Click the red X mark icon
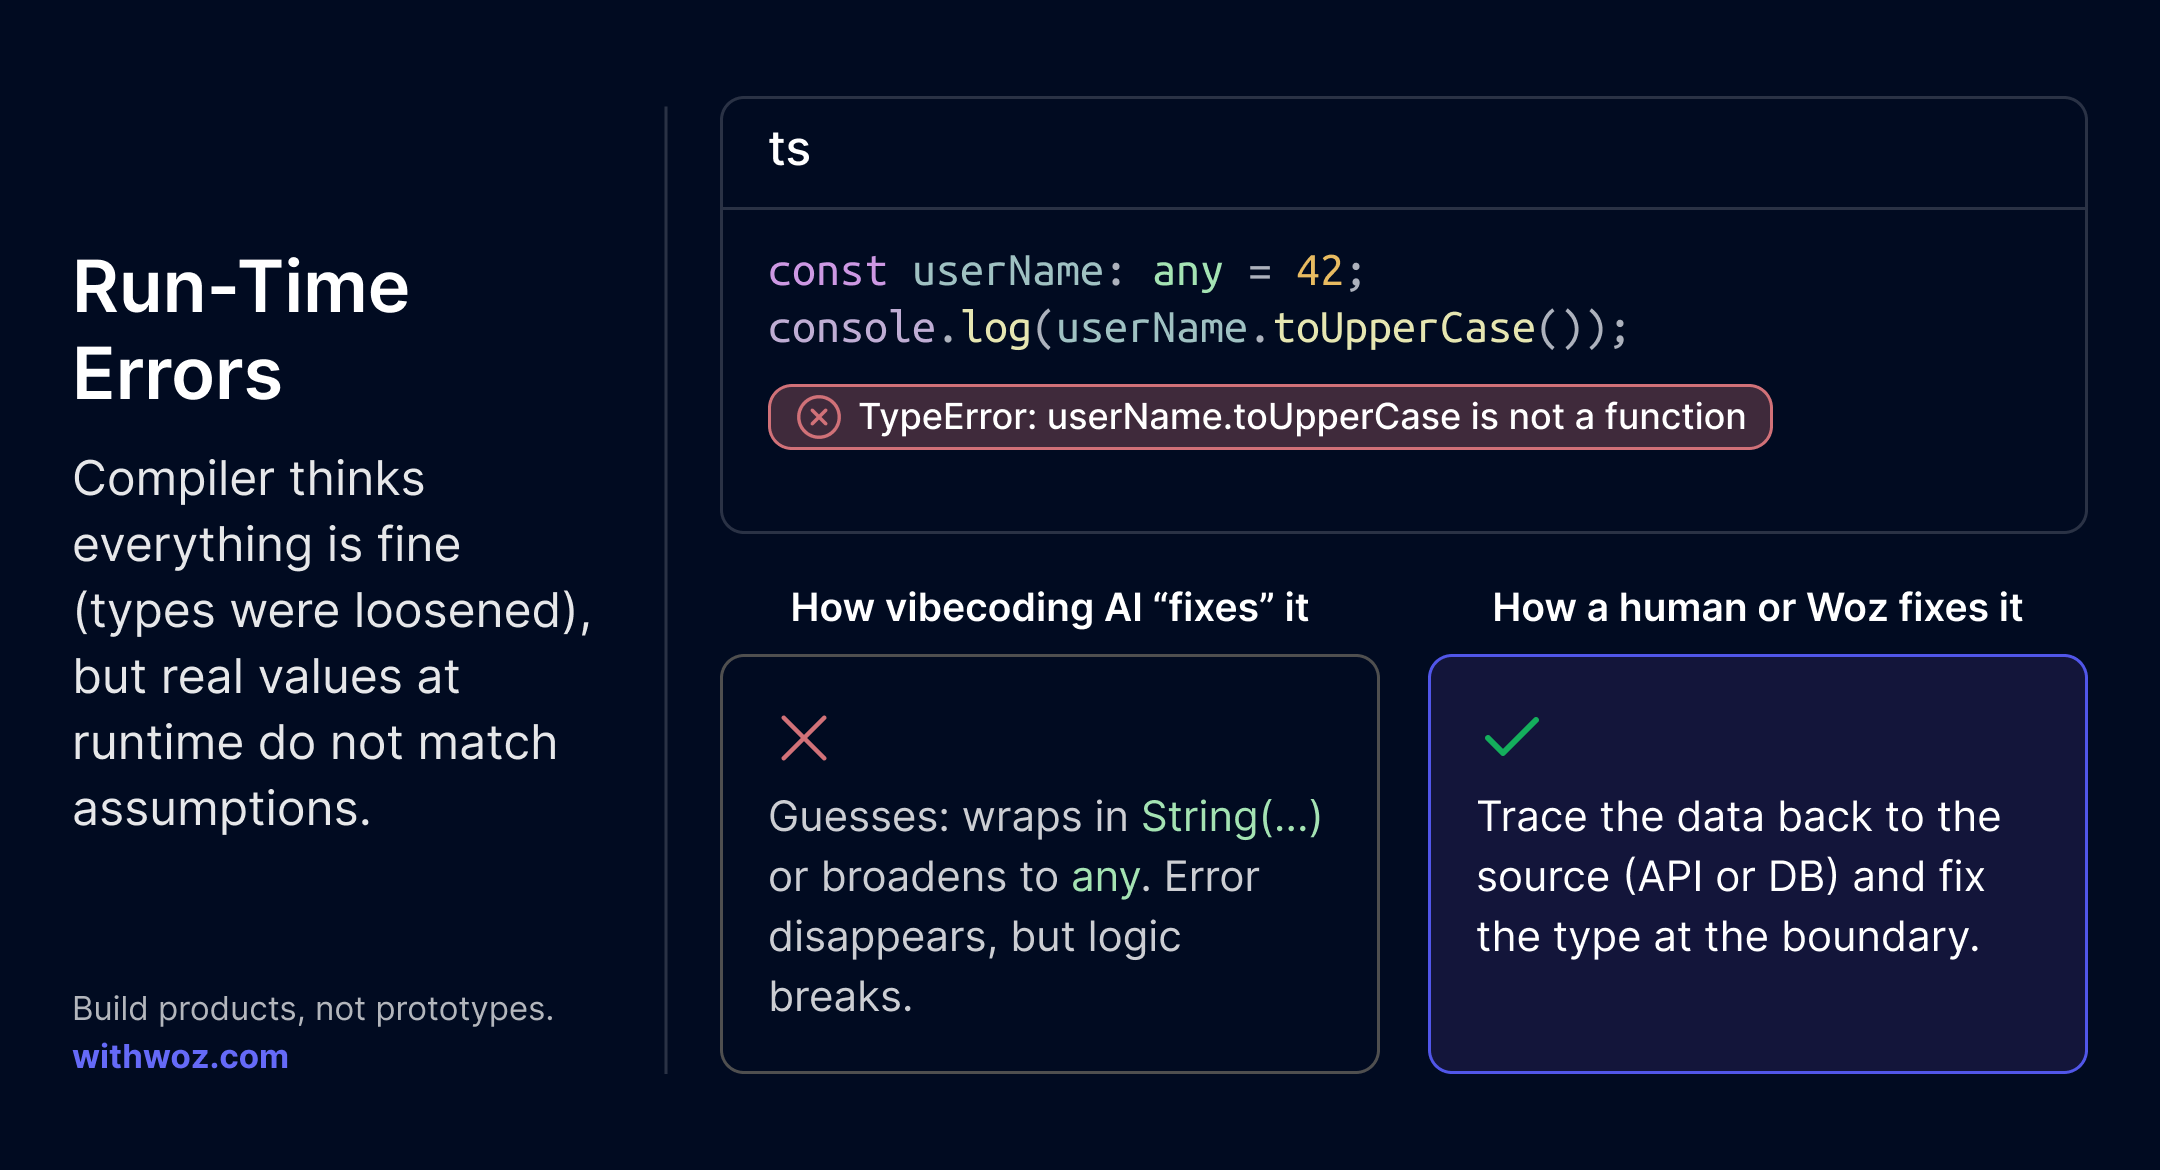 click(x=803, y=738)
